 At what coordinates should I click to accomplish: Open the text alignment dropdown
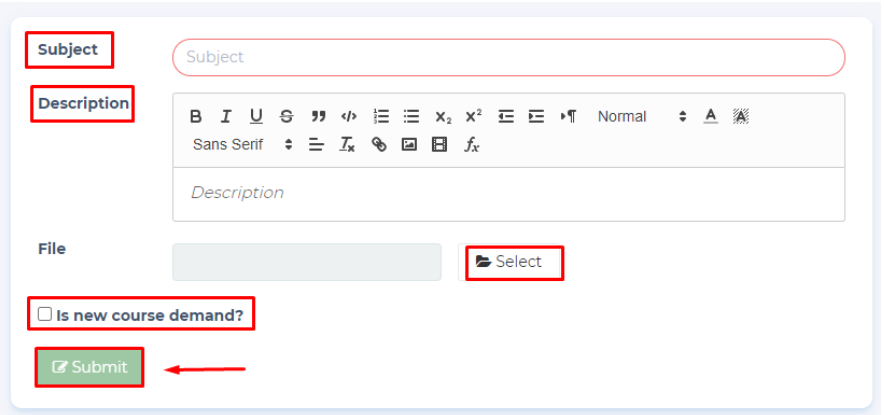point(316,144)
